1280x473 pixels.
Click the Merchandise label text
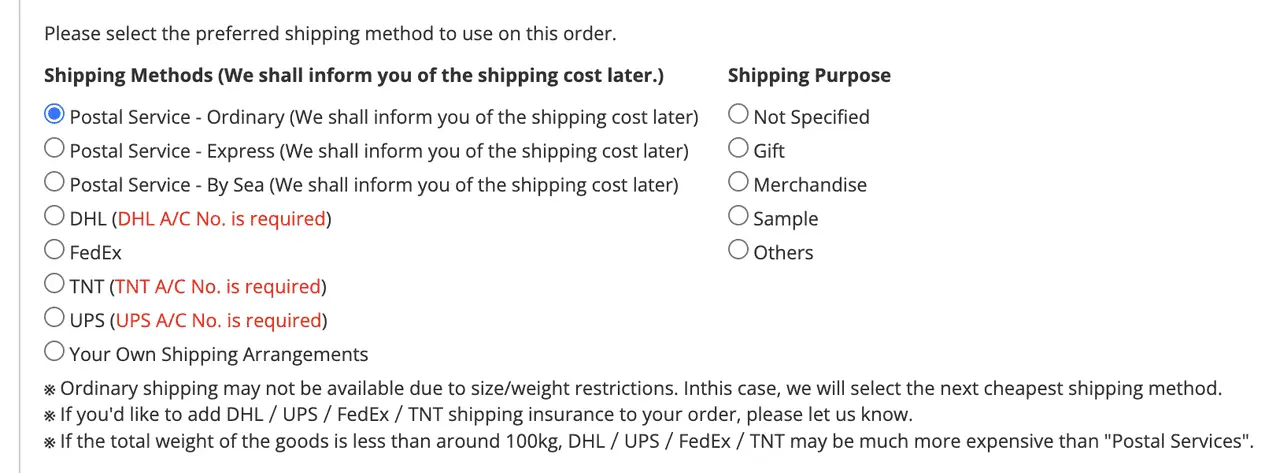coord(810,185)
